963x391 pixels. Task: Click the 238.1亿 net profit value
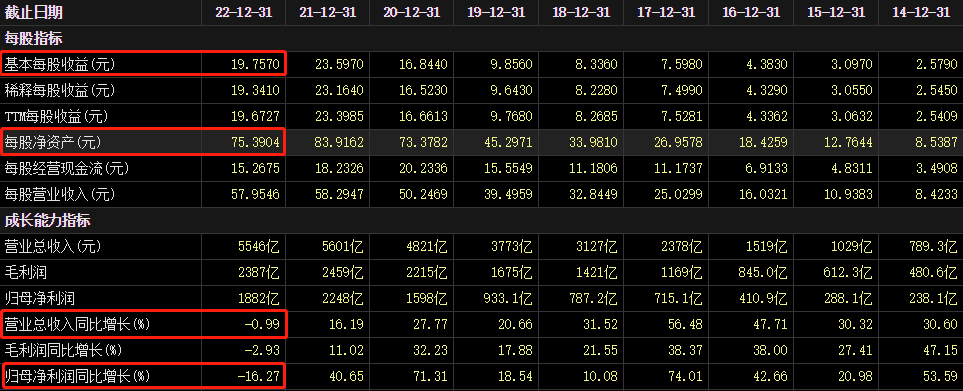pyautogui.click(x=933, y=299)
